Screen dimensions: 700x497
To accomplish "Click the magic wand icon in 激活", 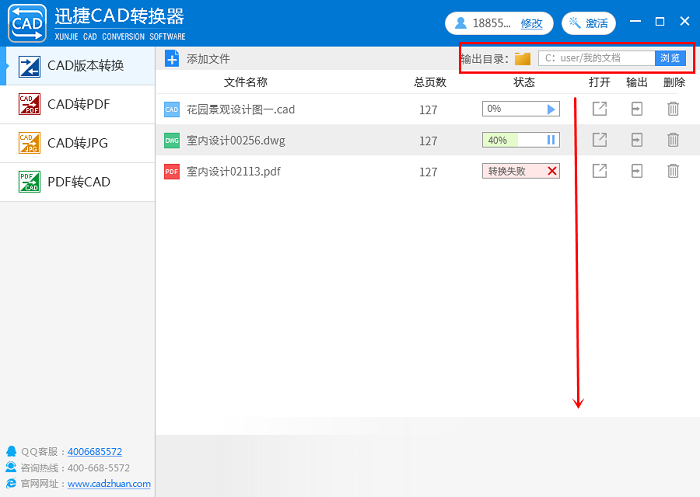I will [575, 22].
